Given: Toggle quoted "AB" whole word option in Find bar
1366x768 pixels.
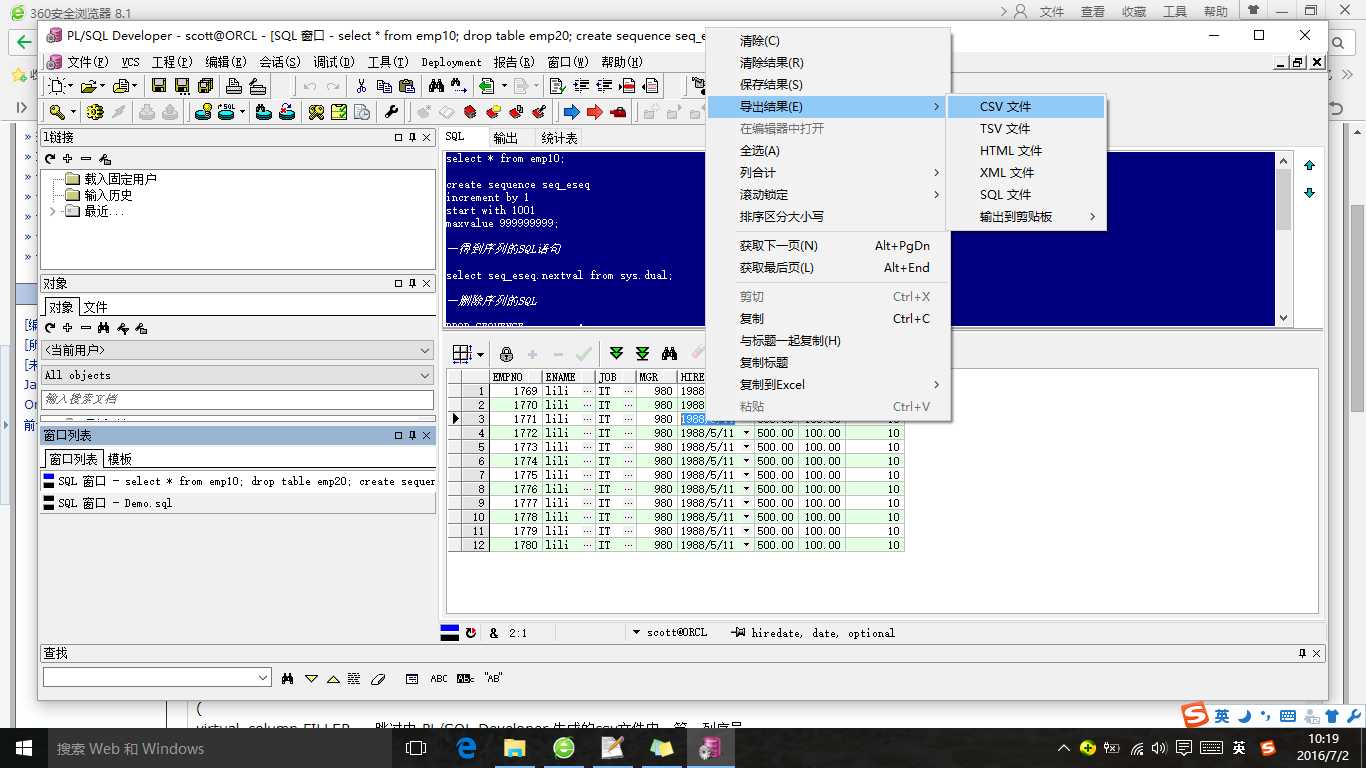Looking at the screenshot, I should coord(493,678).
